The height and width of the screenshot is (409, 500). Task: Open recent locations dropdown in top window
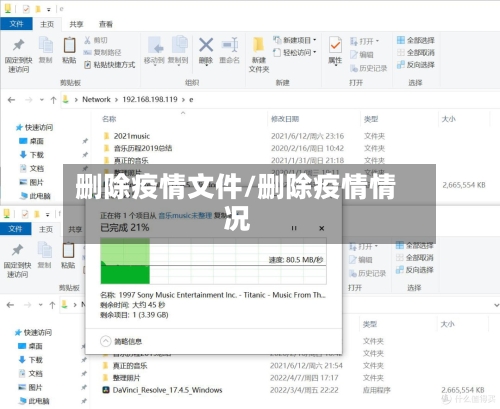(x=42, y=100)
